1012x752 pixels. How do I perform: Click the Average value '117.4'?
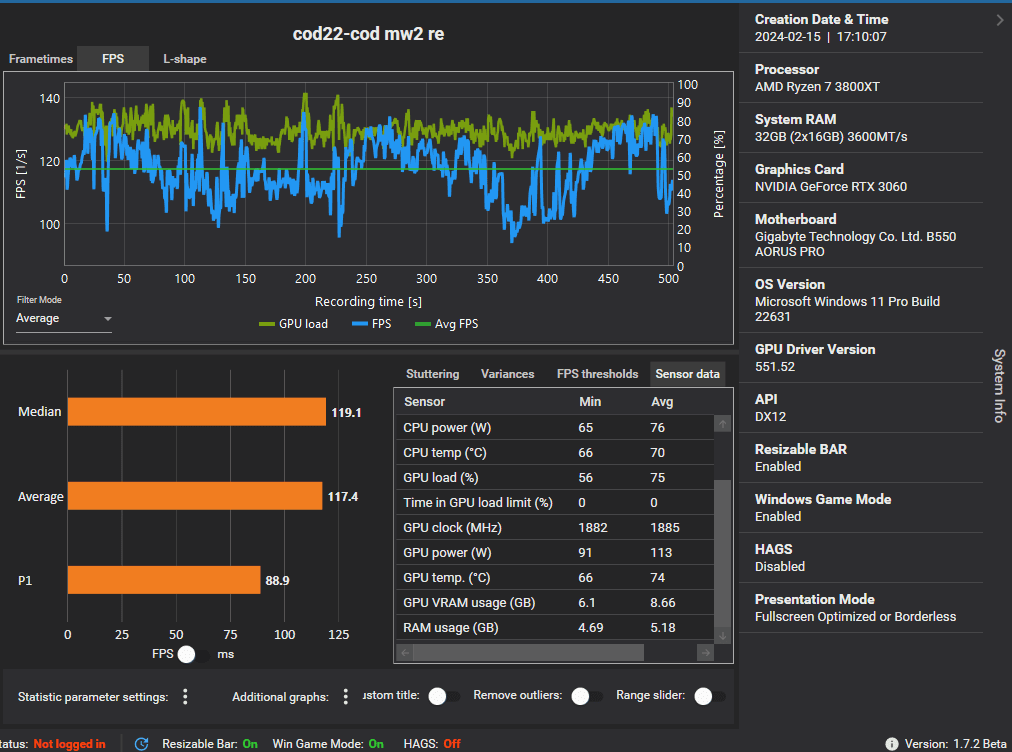343,496
